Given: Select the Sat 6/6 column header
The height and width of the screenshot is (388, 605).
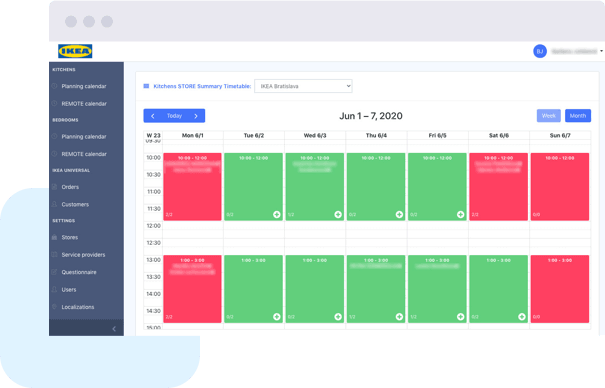Looking at the screenshot, I should [499, 135].
